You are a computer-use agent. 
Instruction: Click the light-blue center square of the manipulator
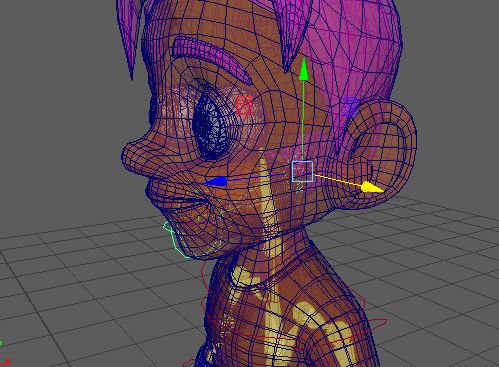pos(303,171)
